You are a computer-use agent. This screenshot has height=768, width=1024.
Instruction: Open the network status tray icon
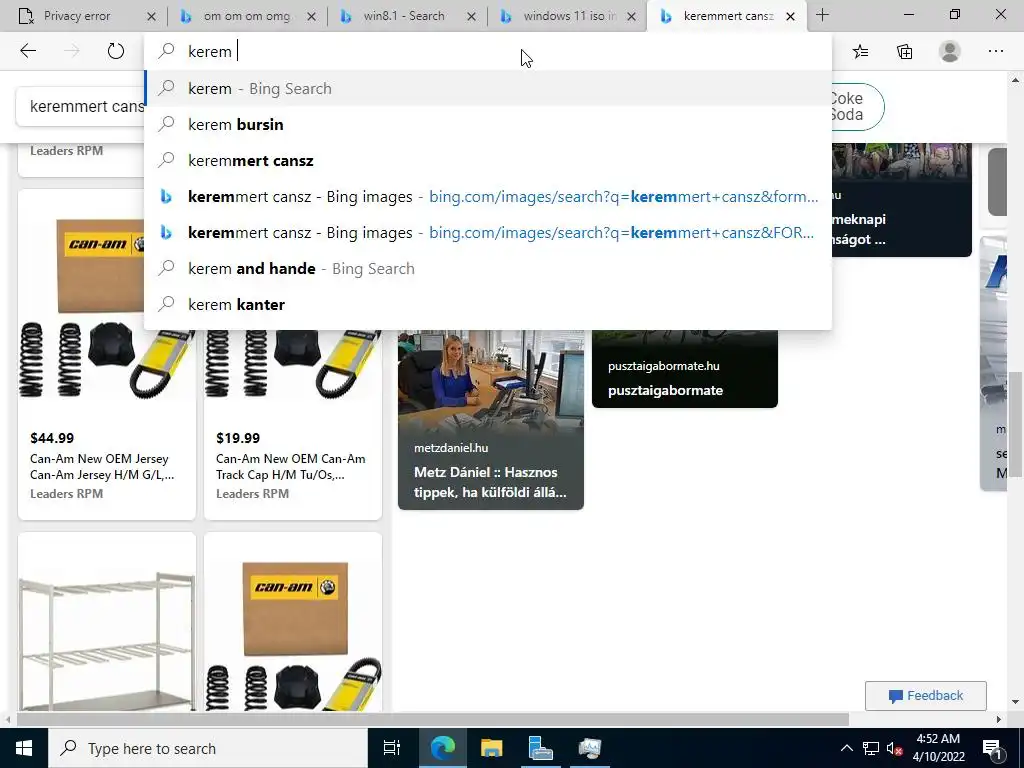(x=871, y=748)
